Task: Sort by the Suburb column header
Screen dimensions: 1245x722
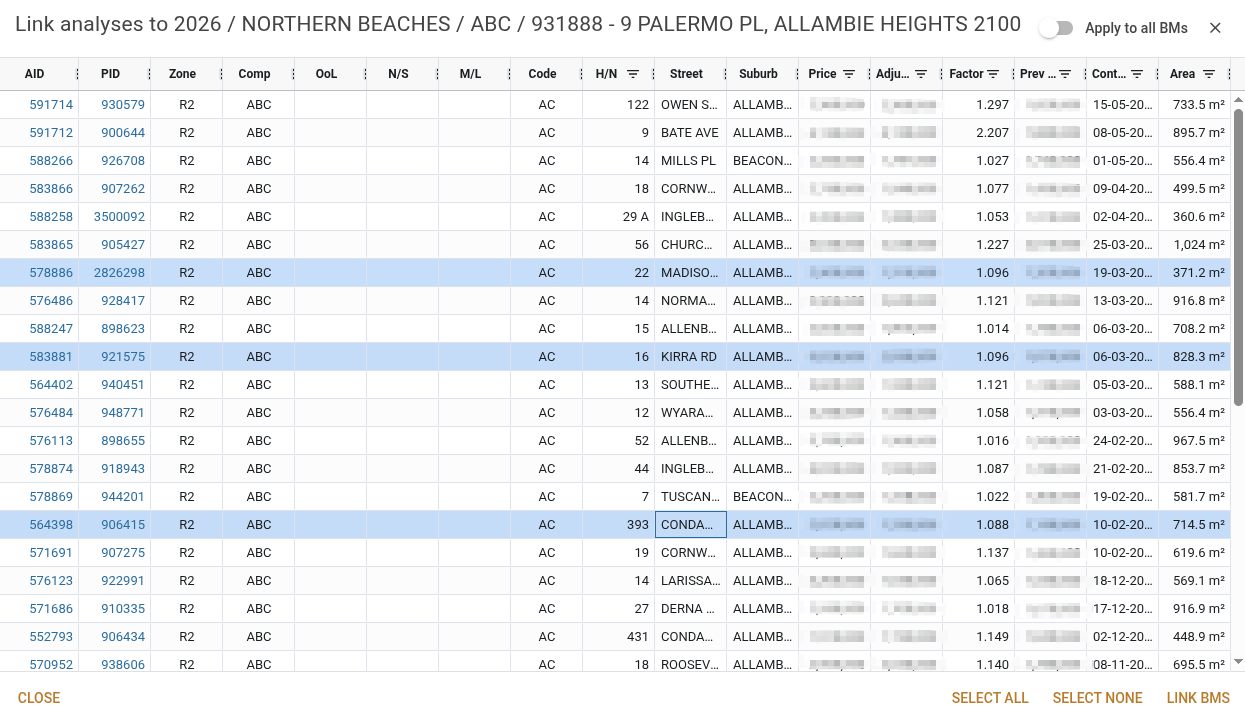Action: (x=758, y=74)
